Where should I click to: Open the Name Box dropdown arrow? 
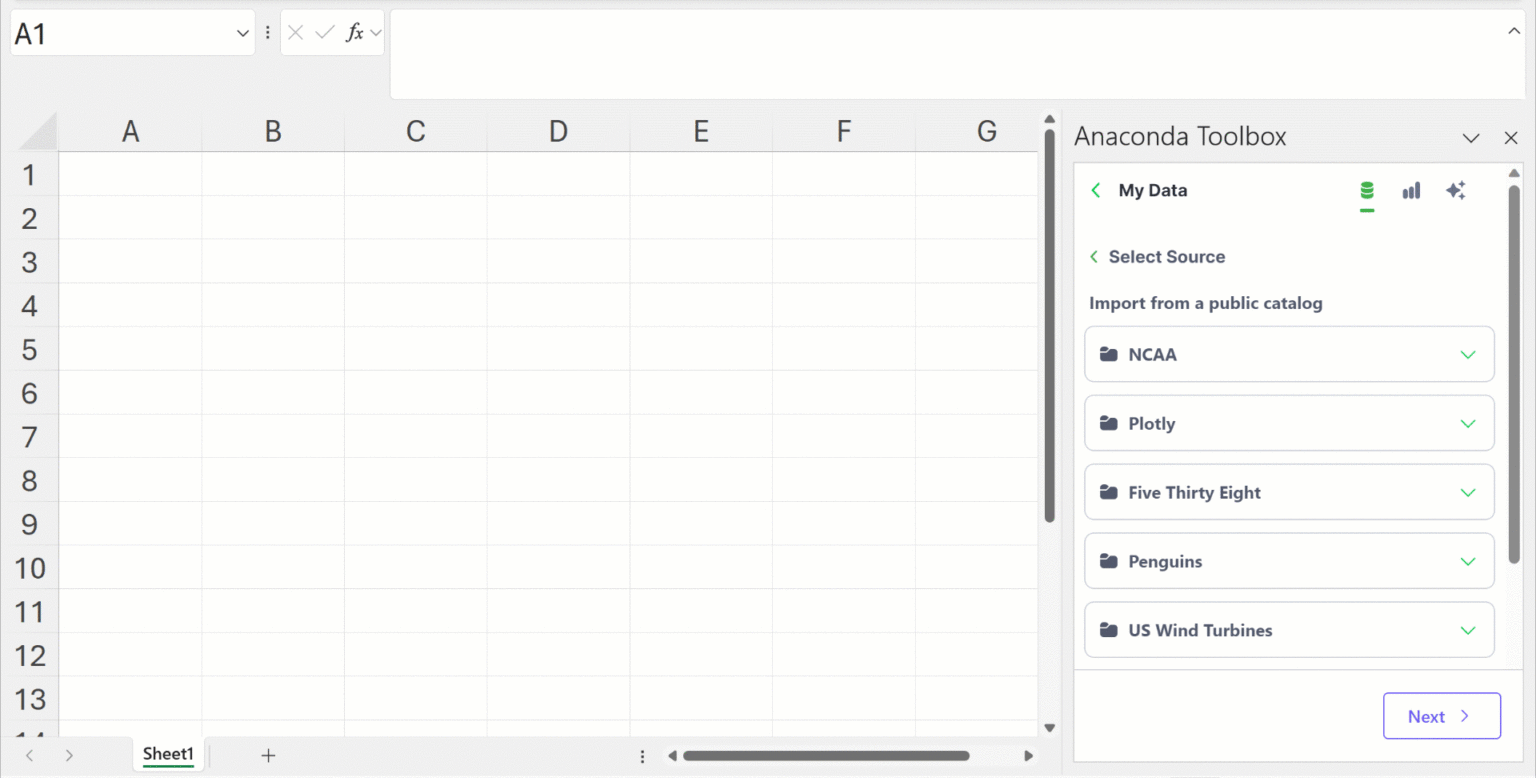click(242, 34)
